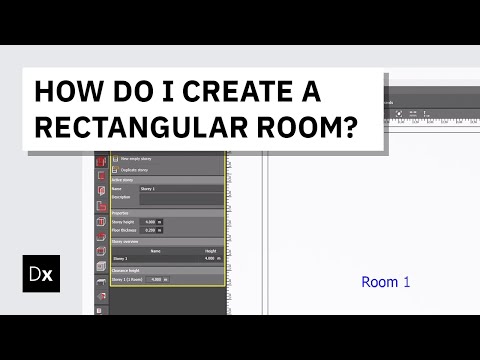Screen dimensions: 480x360
Task: Select the highlighted red storey construction tool
Action: [x=101, y=162]
